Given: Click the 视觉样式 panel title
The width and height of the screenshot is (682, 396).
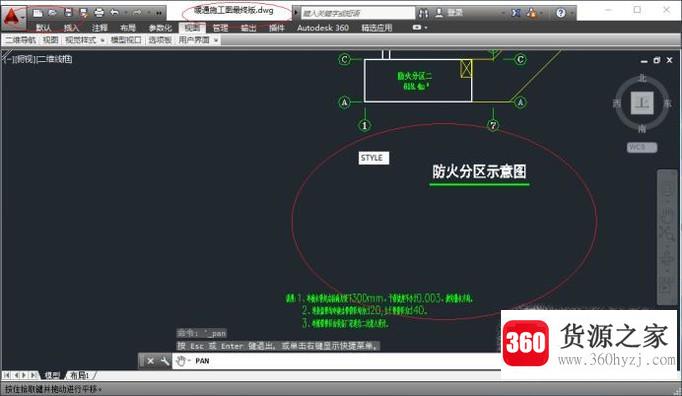Looking at the screenshot, I should click(80, 40).
